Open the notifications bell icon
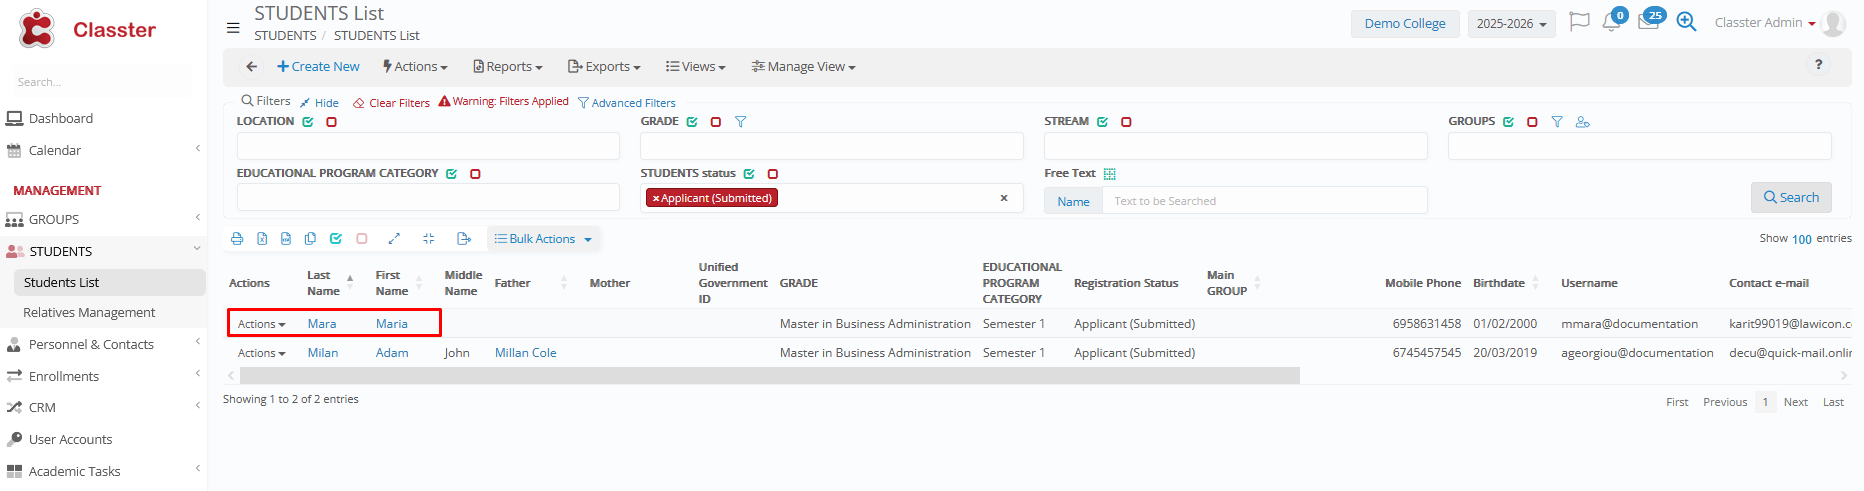The height and width of the screenshot is (491, 1864). click(1611, 22)
